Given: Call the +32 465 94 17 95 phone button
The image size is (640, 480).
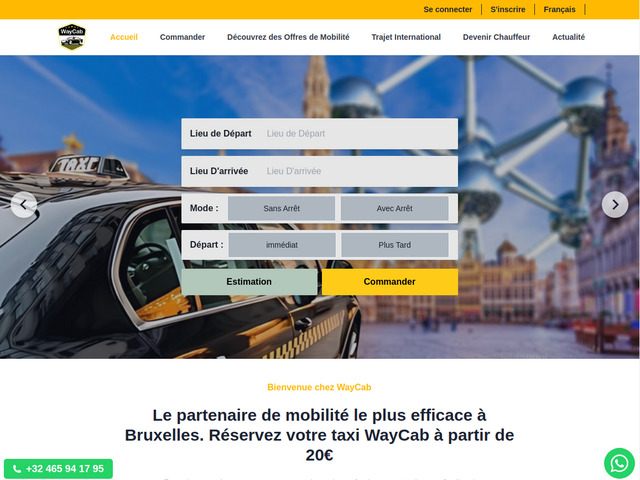Looking at the screenshot, I should click(x=58, y=469).
